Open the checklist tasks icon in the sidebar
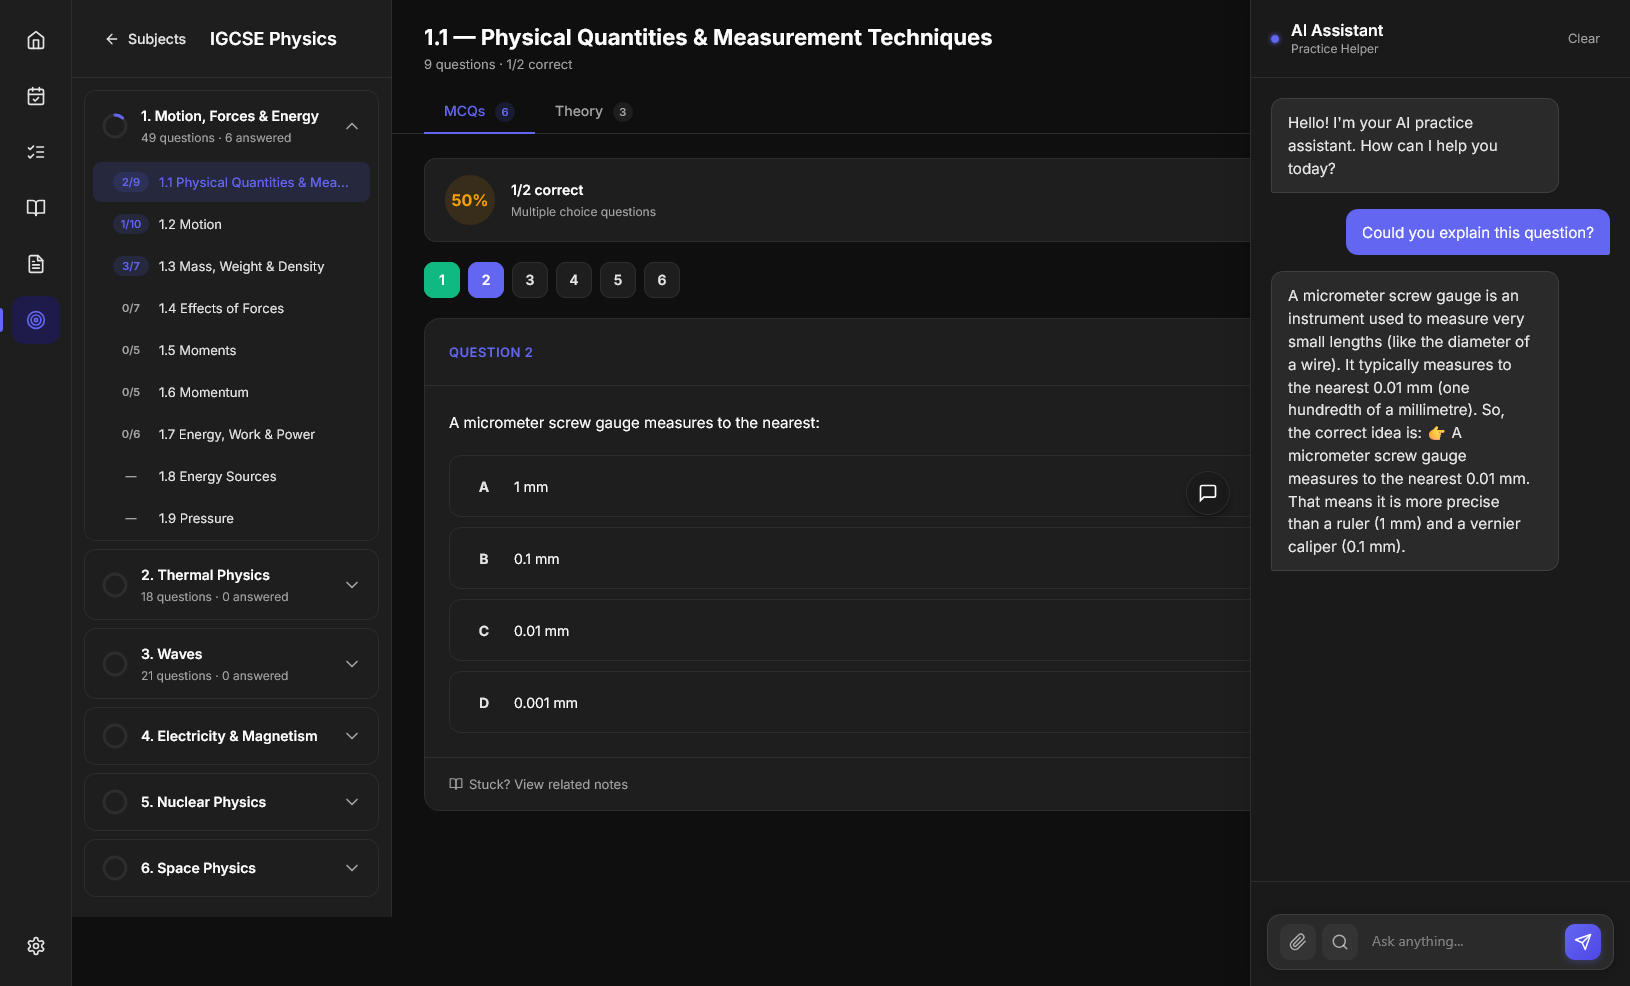The image size is (1630, 986). pyautogui.click(x=36, y=152)
